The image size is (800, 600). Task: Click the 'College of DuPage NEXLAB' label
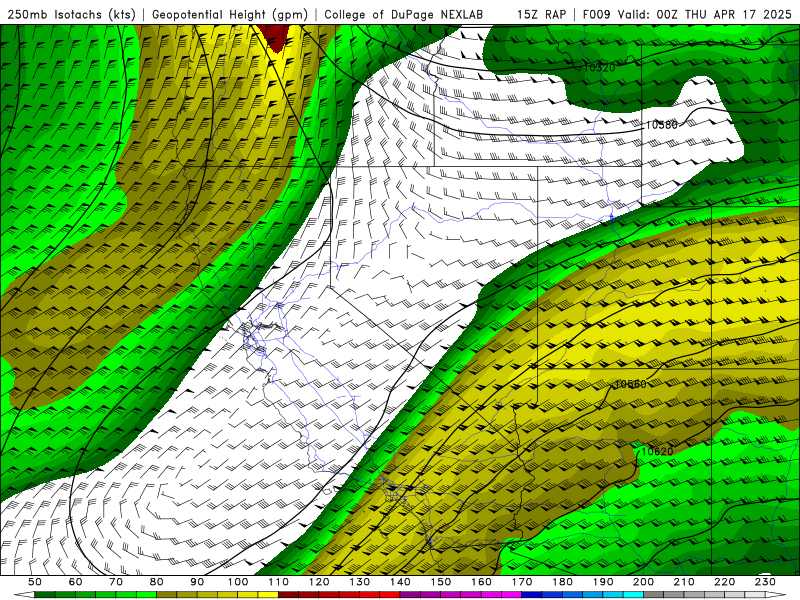coord(404,14)
